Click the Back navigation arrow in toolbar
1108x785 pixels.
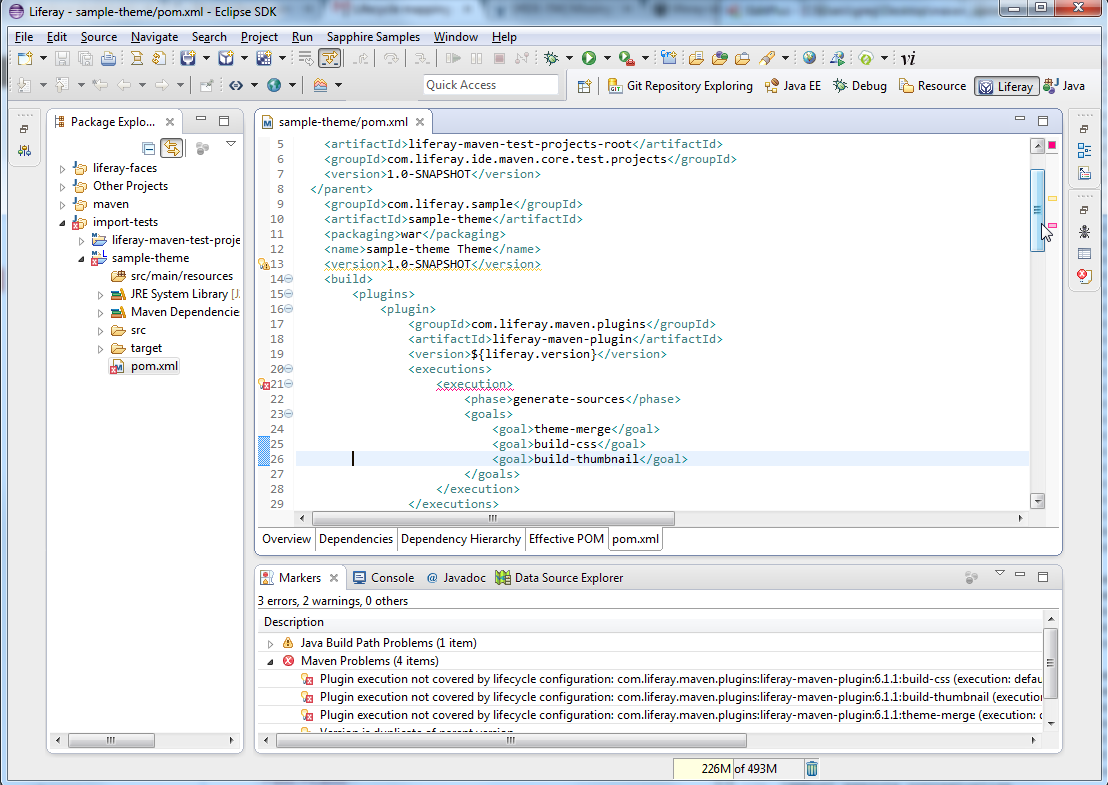[124, 85]
